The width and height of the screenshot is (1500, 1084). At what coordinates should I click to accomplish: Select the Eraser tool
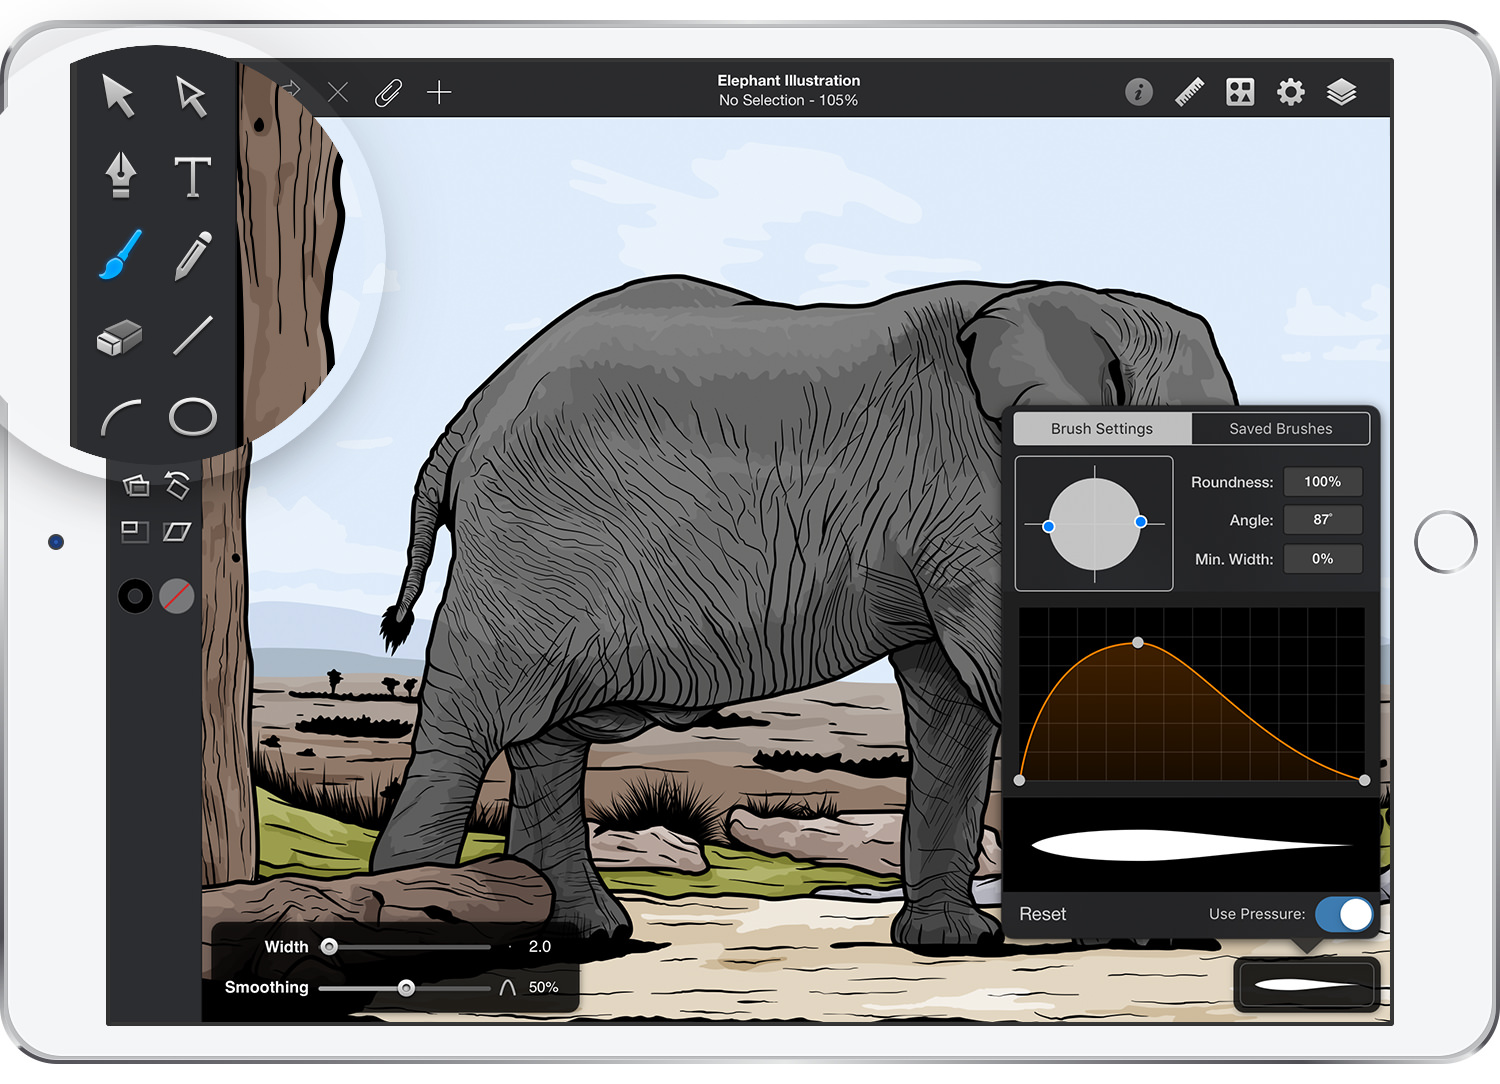[x=119, y=337]
